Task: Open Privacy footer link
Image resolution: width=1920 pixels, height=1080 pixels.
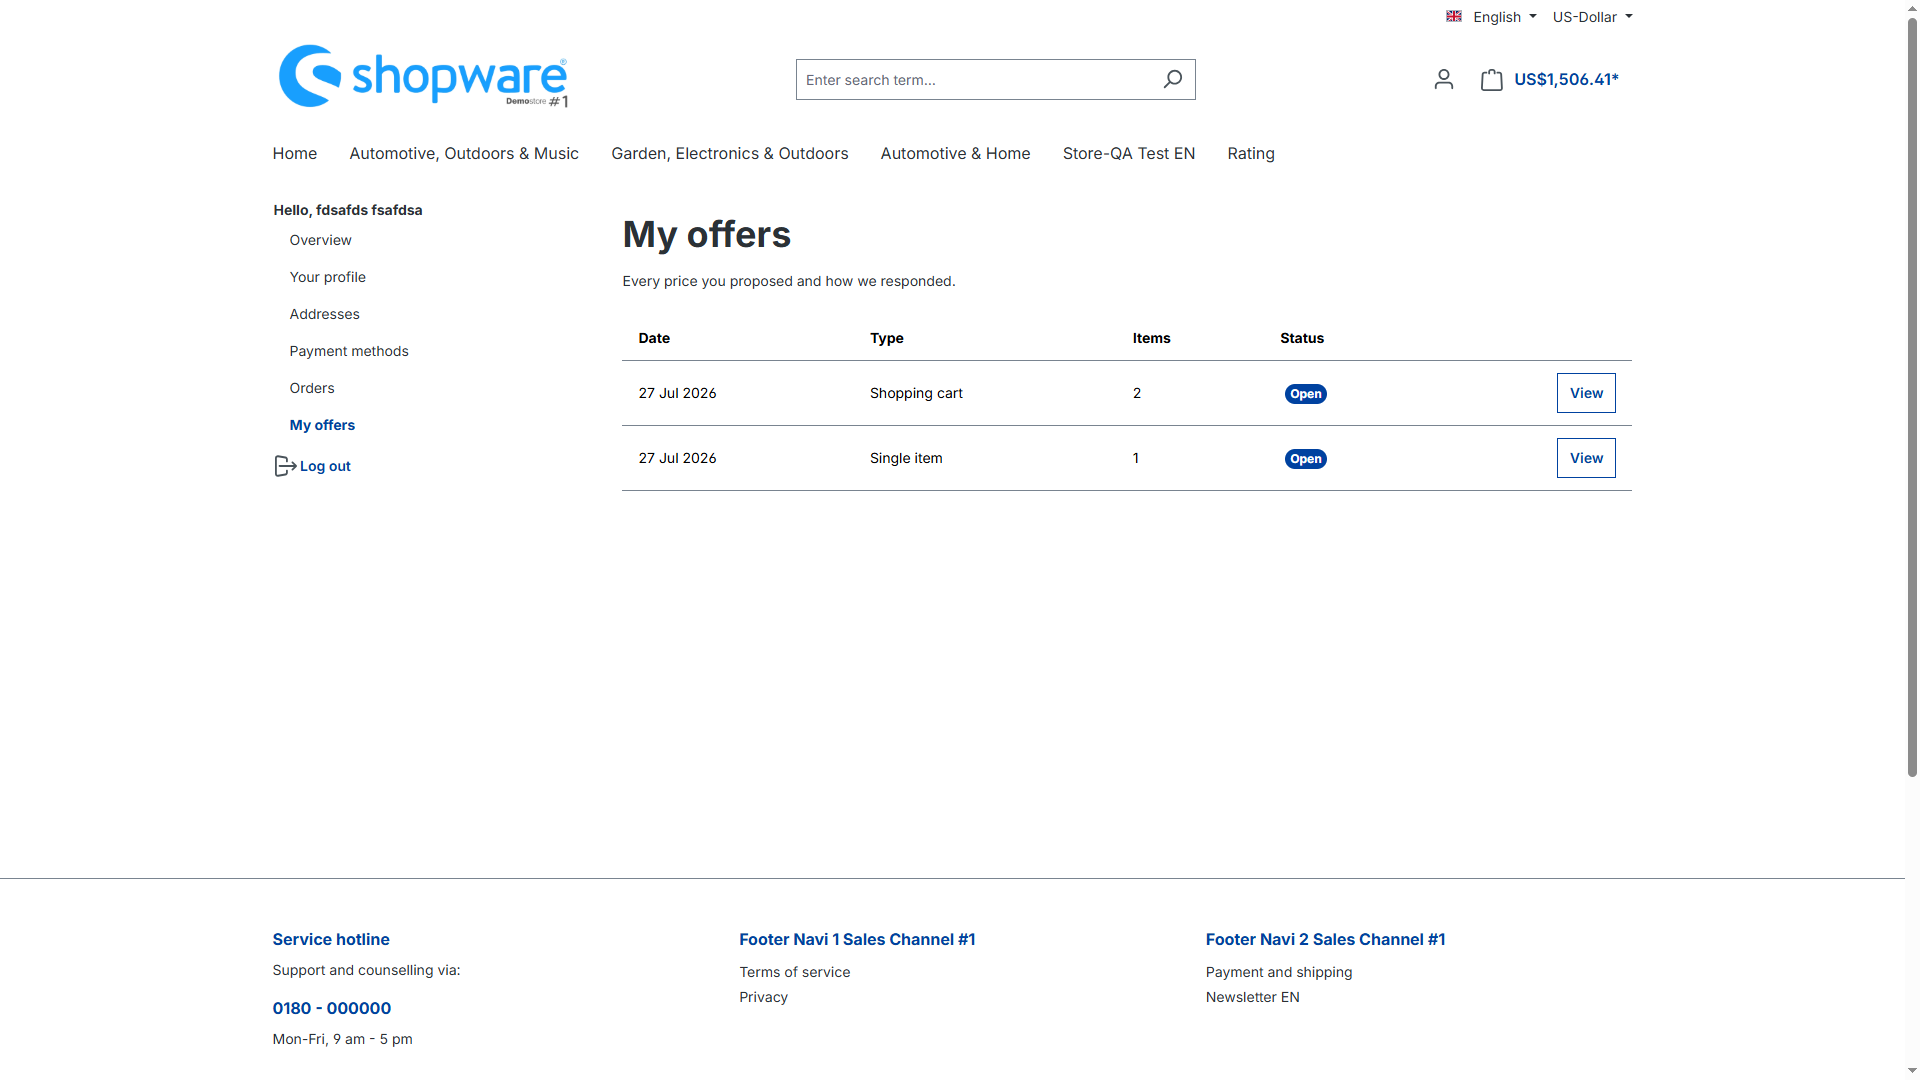Action: 763,997
